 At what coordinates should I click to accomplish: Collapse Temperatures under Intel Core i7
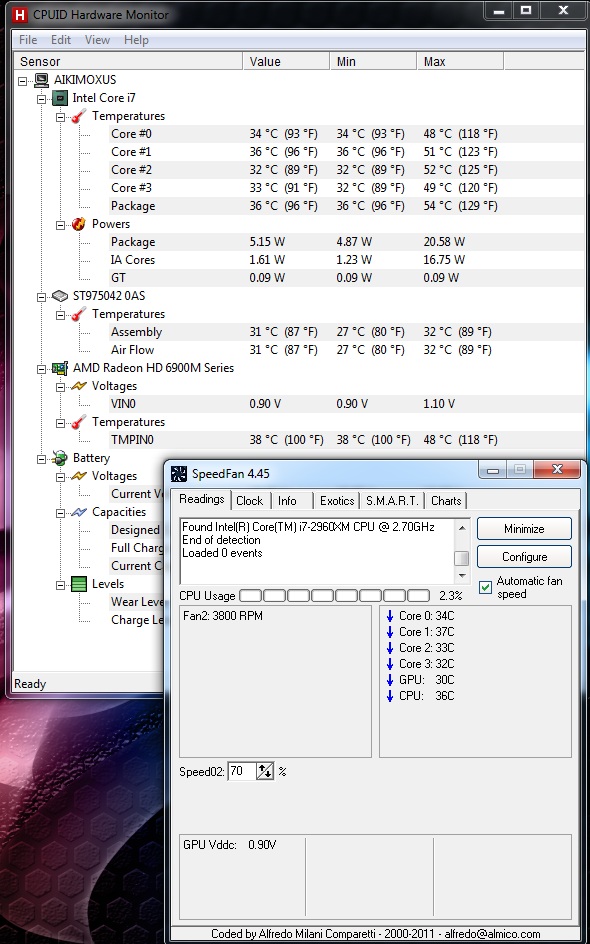[60, 117]
